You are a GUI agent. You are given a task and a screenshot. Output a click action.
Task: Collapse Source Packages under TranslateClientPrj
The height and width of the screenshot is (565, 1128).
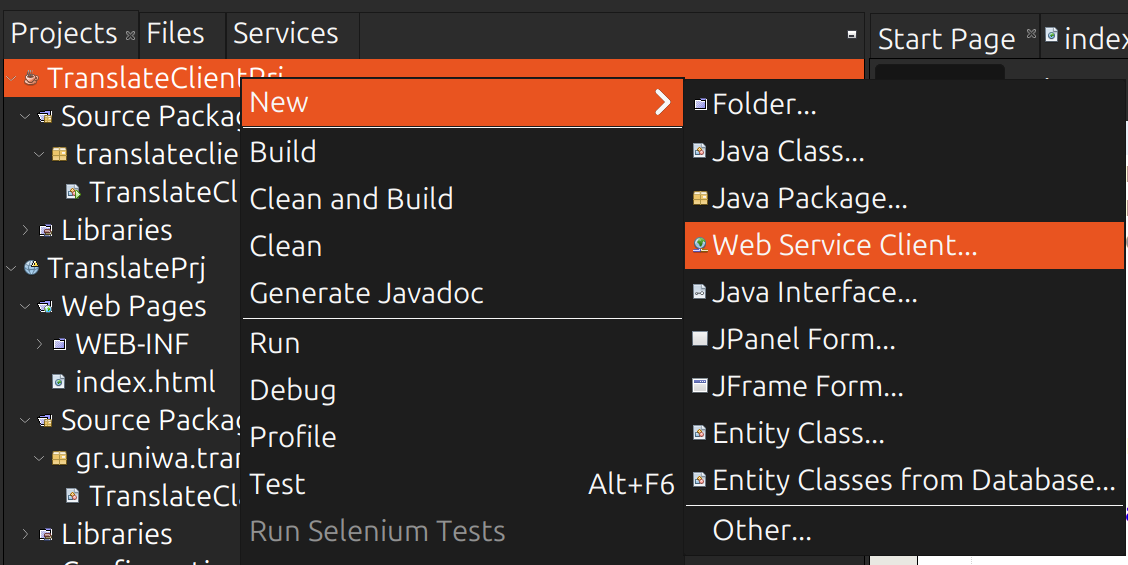coord(26,116)
